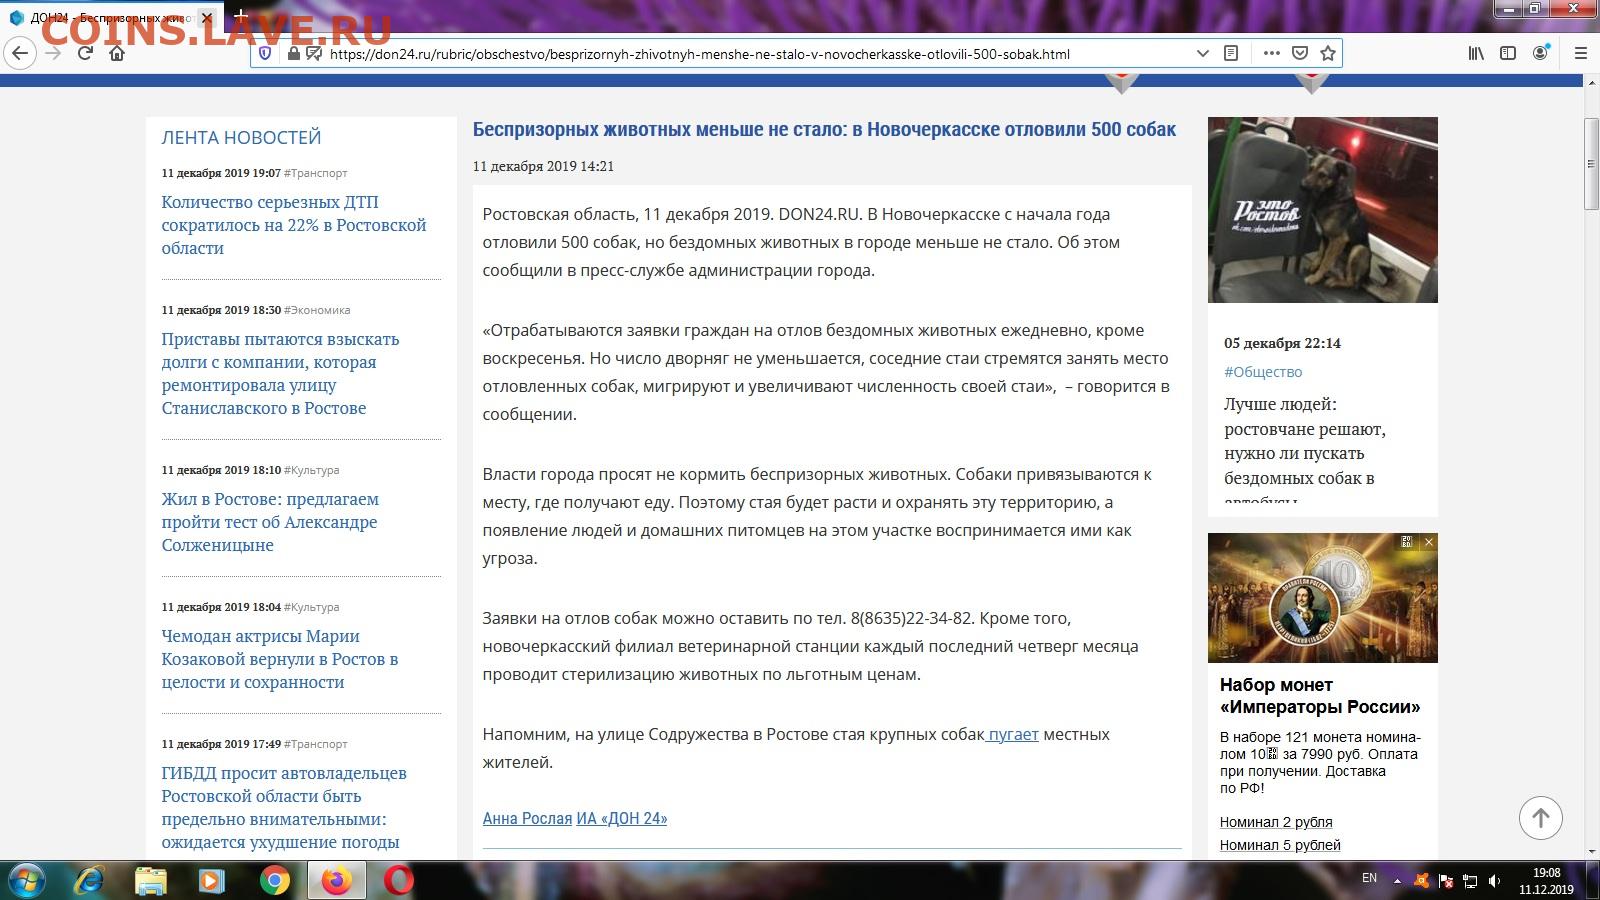The width and height of the screenshot is (1600, 900).
Task: Open Maria Kozakova suitcase article
Action: click(x=280, y=659)
